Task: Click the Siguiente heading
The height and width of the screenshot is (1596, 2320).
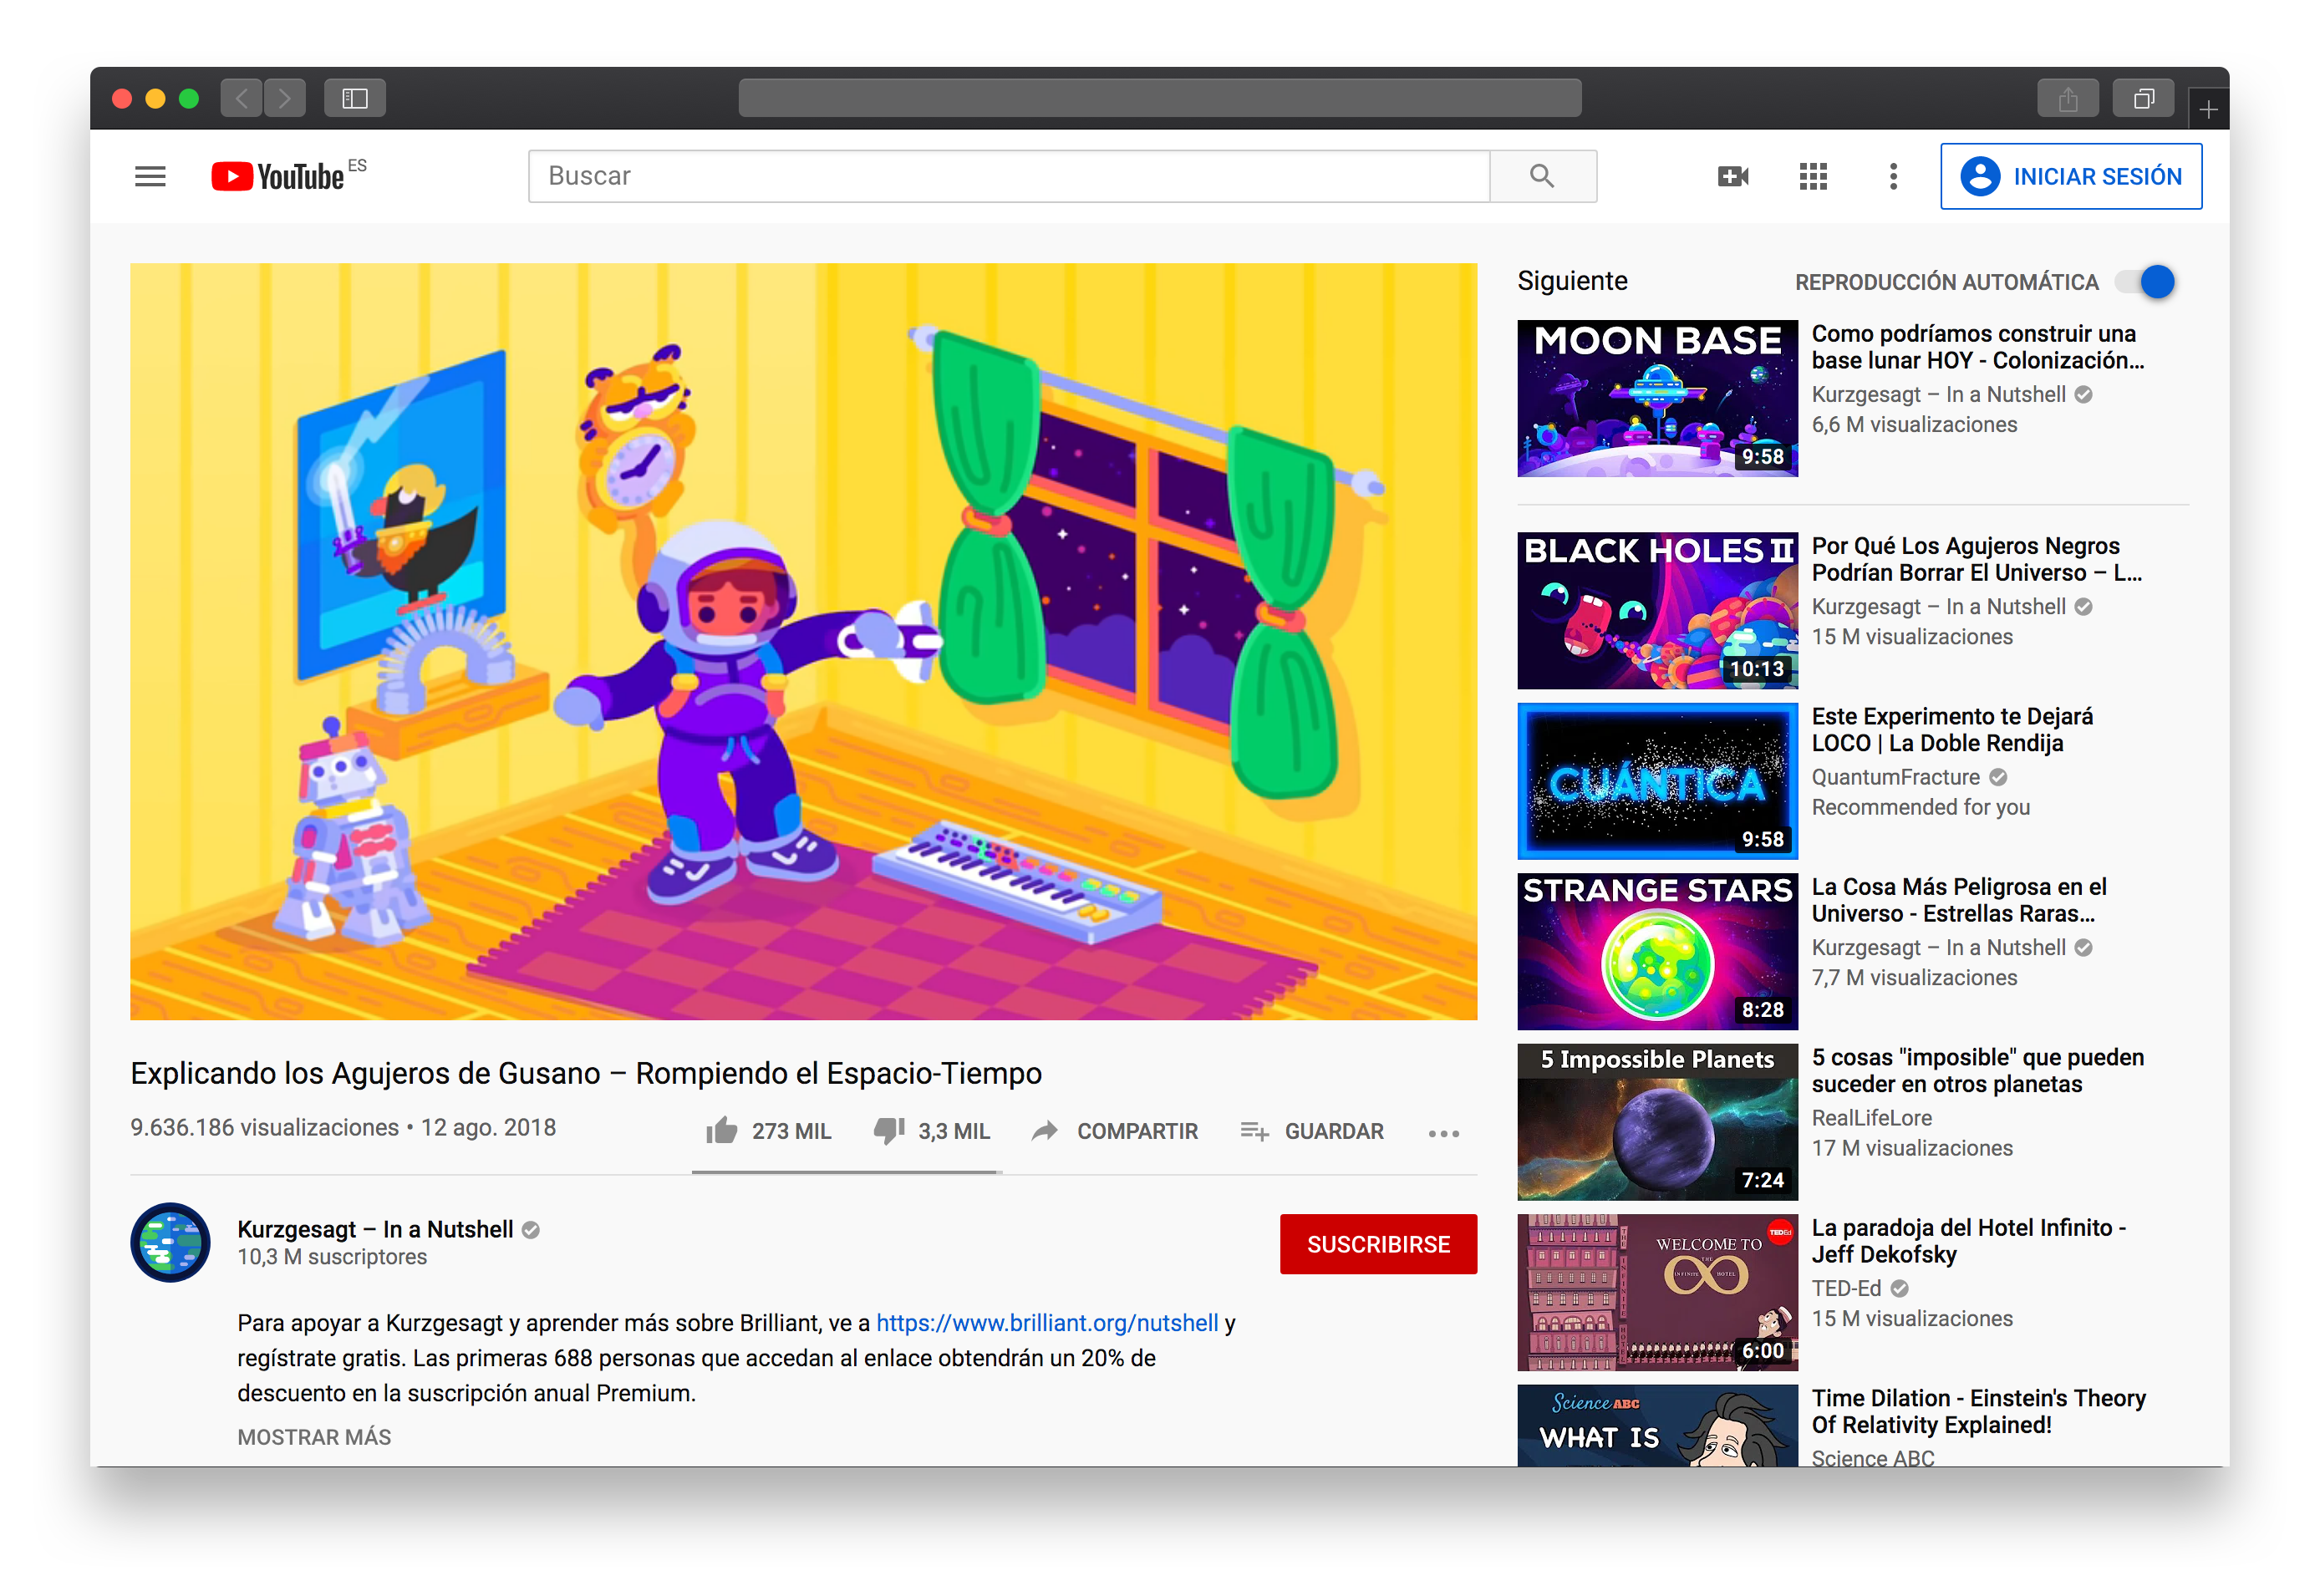Action: pos(1572,281)
